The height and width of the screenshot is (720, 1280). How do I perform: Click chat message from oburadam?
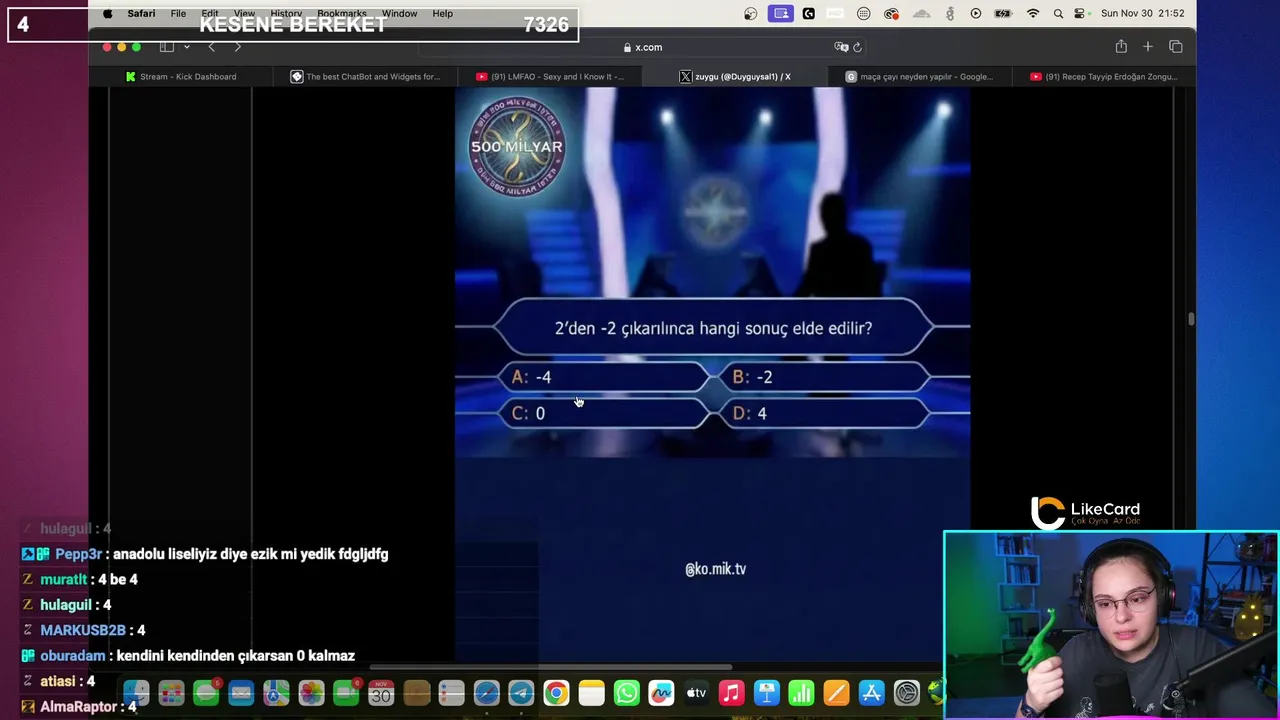coord(188,656)
